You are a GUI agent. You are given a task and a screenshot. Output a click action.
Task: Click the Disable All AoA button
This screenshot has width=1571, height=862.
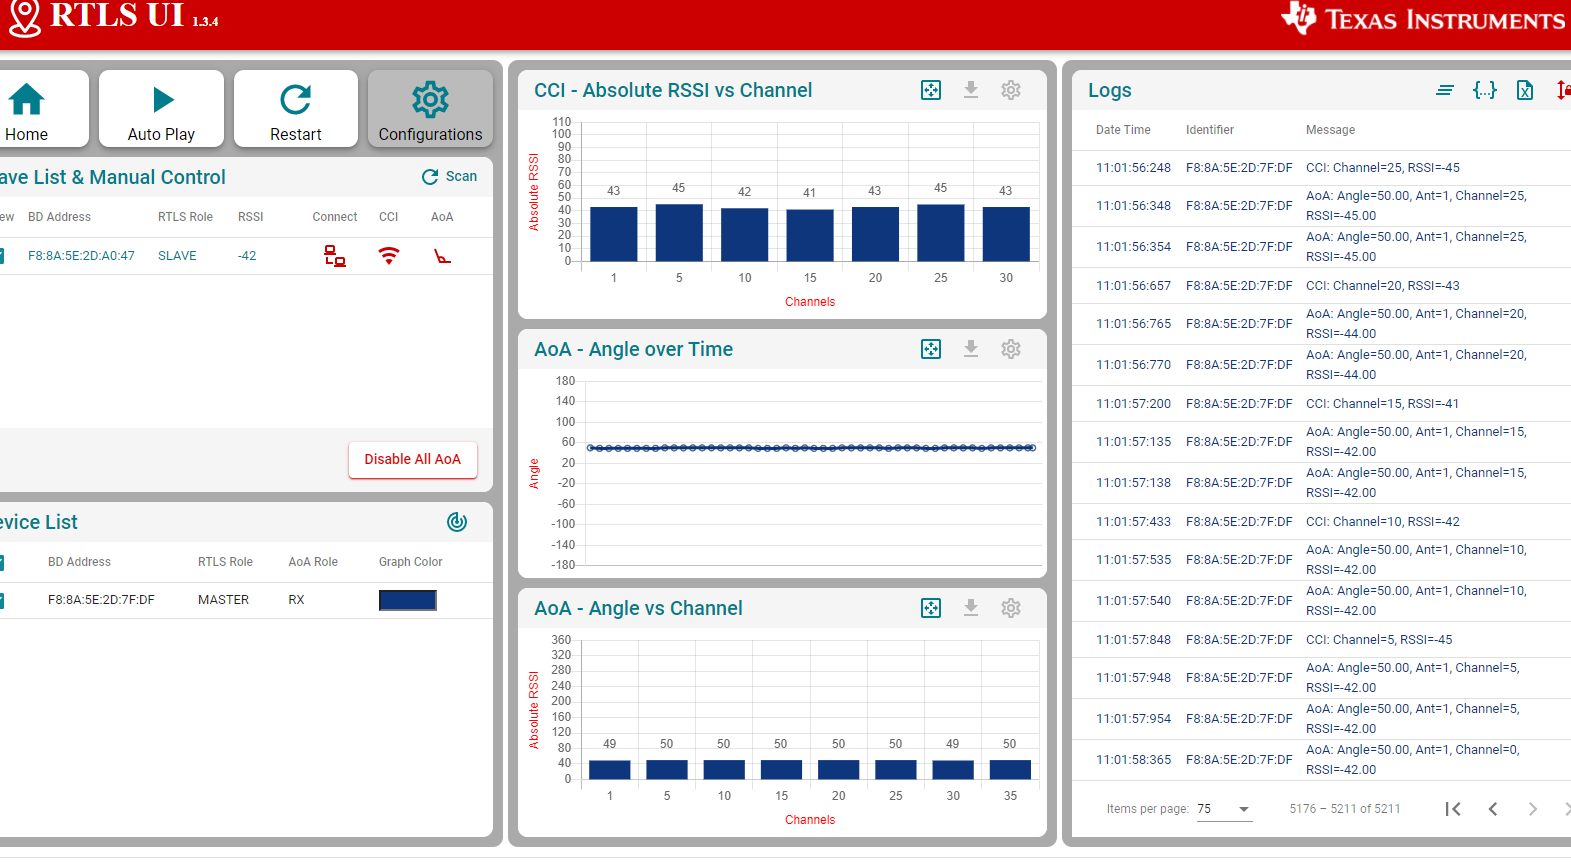point(412,460)
